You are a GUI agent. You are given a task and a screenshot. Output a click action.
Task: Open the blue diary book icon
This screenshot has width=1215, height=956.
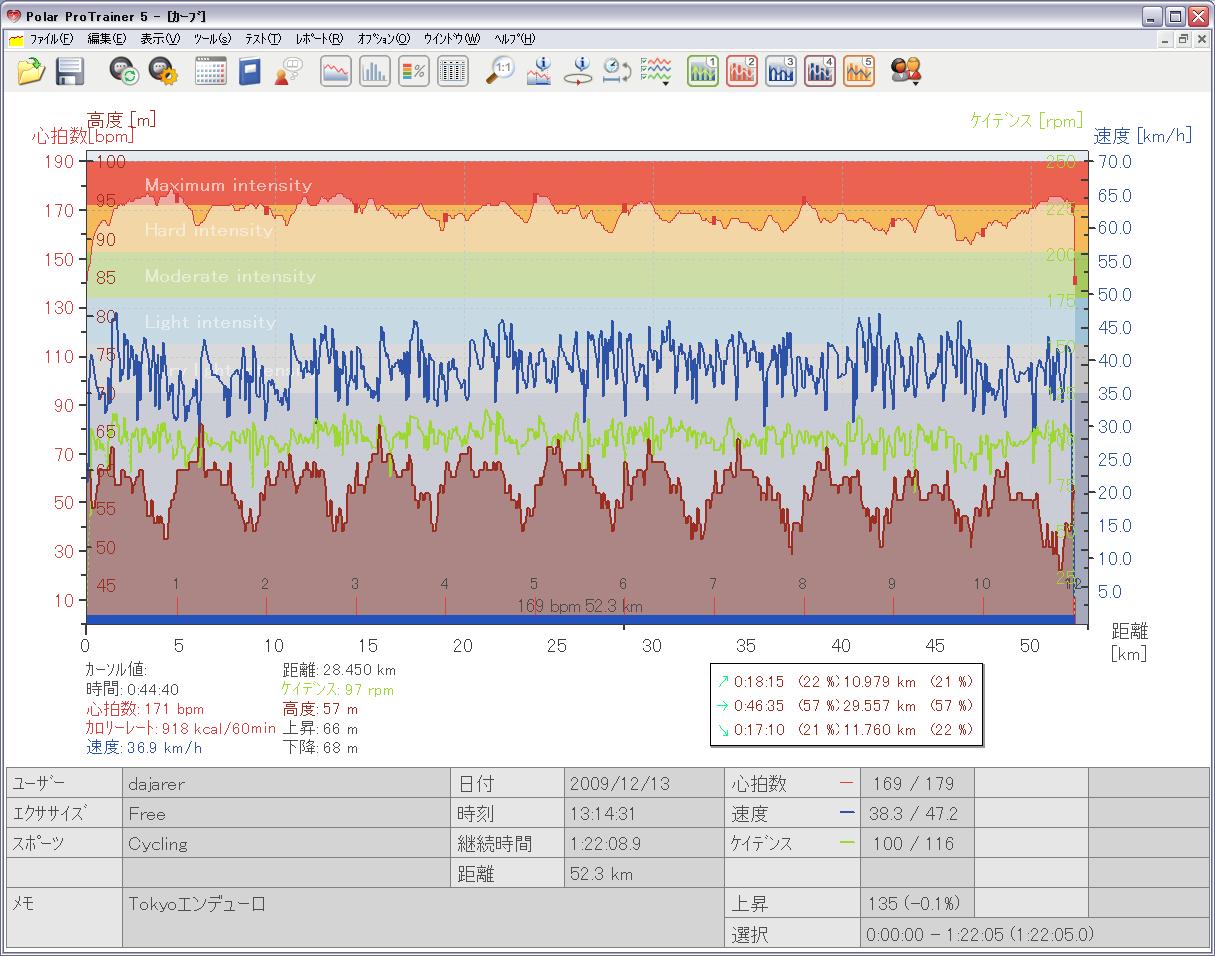249,71
